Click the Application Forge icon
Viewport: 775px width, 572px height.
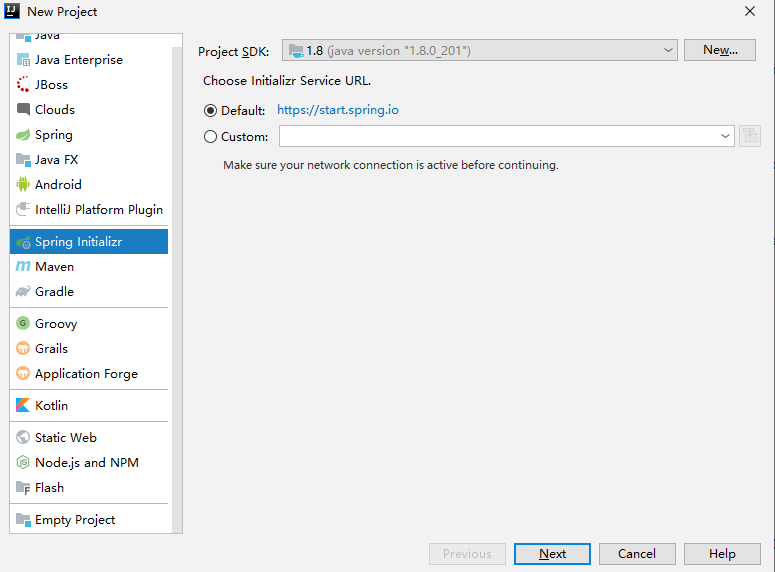(x=23, y=373)
